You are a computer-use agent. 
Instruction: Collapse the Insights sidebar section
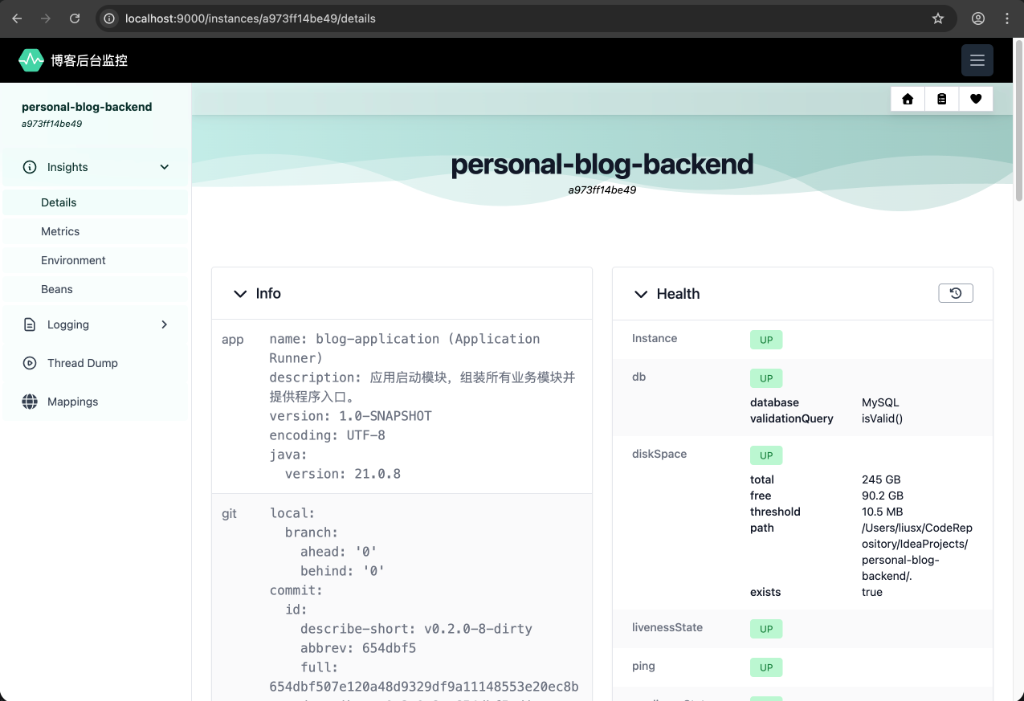tap(165, 167)
